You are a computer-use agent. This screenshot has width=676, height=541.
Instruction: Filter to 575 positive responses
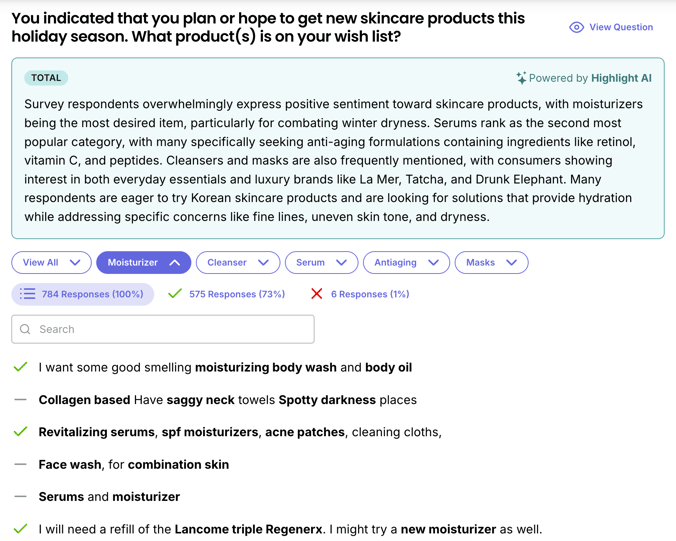coord(237,294)
